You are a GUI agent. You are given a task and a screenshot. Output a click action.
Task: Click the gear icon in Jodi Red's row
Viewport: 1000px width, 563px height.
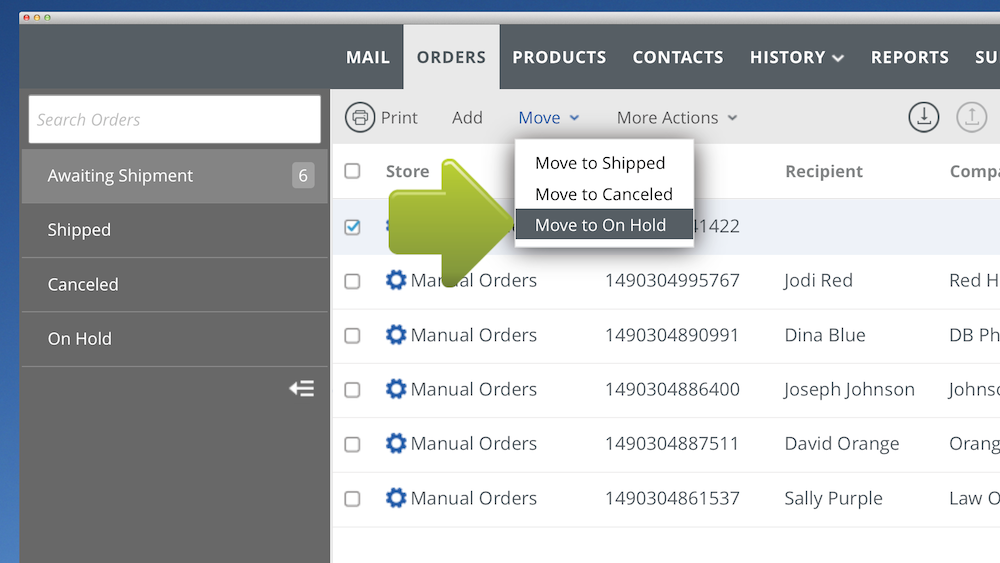coord(396,280)
